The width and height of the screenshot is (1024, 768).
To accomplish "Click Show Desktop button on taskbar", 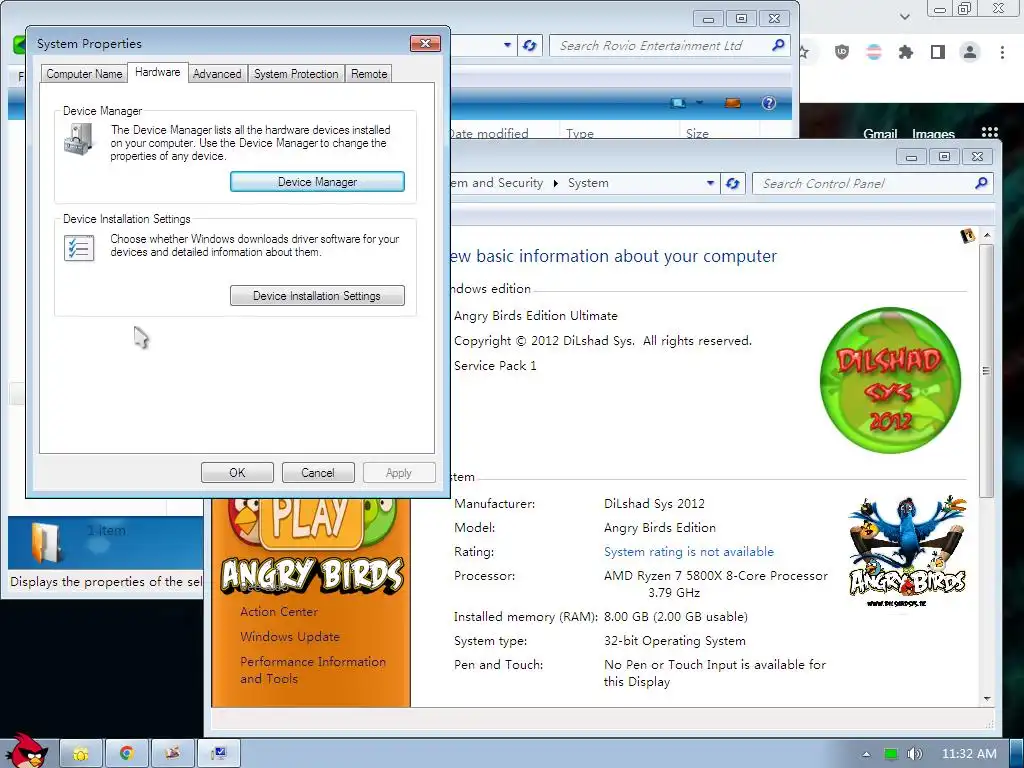I will coord(1016,754).
